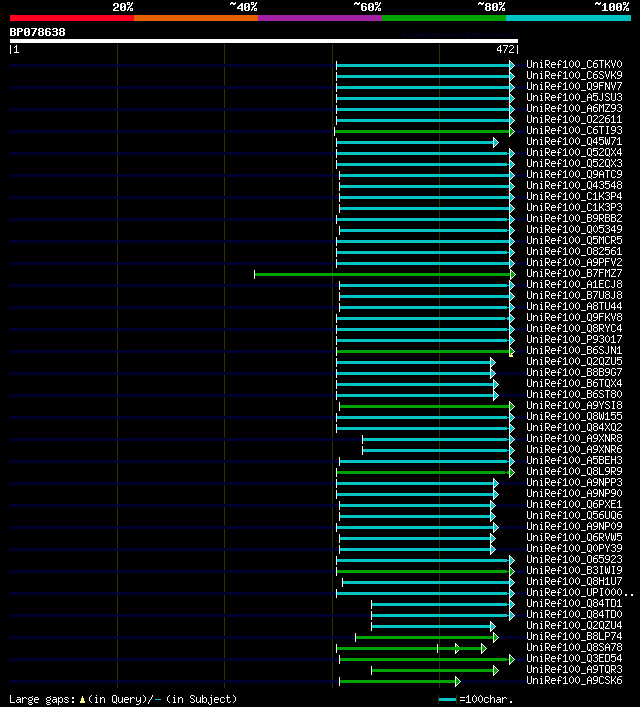Click the UniRef100_Q9ATC9 entry
640x707 pixels.
coord(574,174)
